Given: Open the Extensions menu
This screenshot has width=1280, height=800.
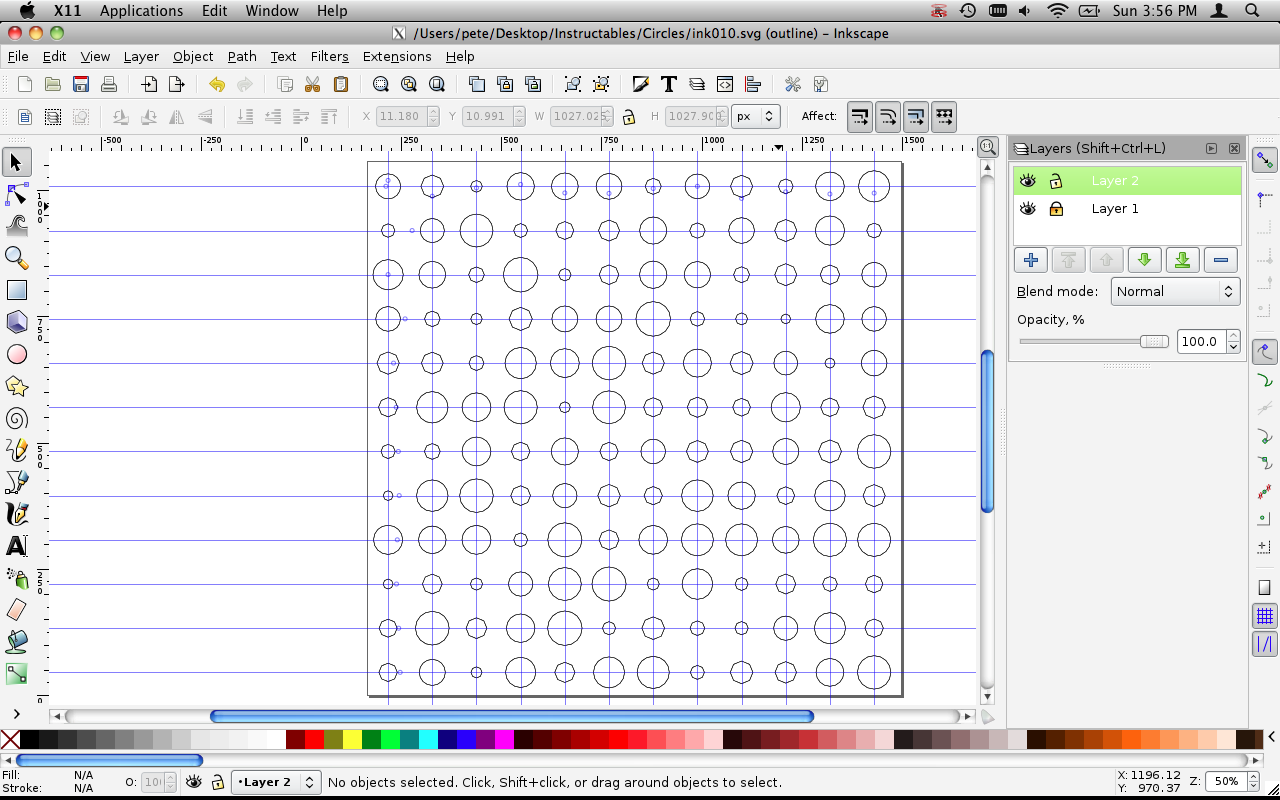Looking at the screenshot, I should point(397,56).
